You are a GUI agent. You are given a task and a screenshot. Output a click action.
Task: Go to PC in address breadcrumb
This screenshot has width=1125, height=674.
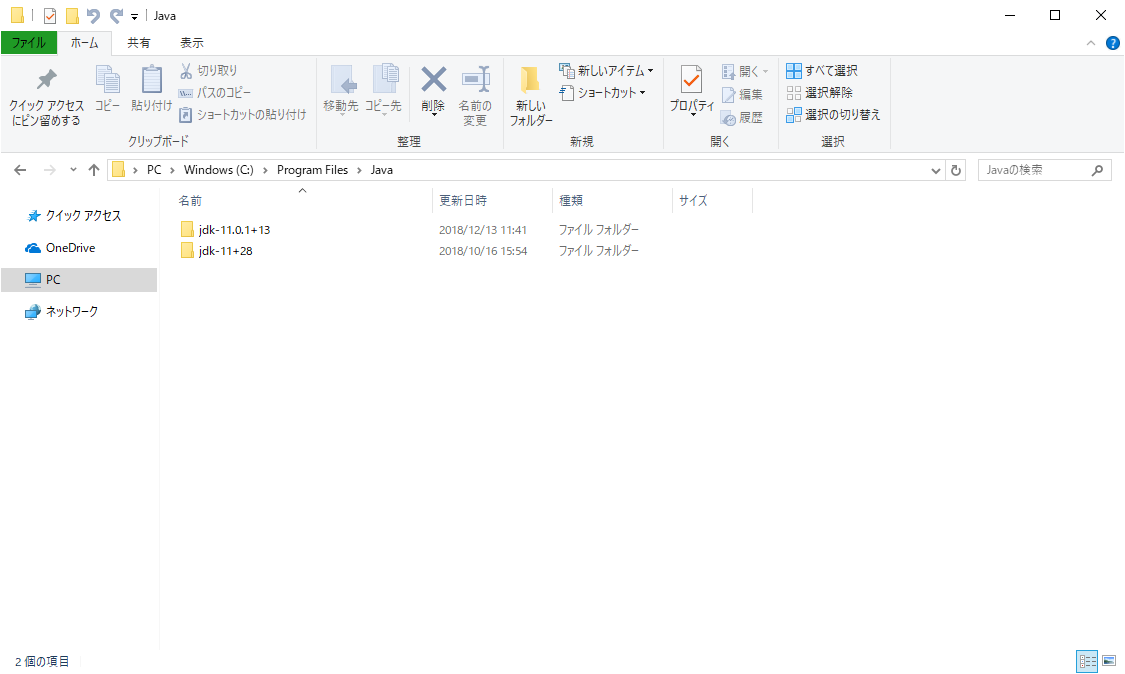pyautogui.click(x=154, y=170)
